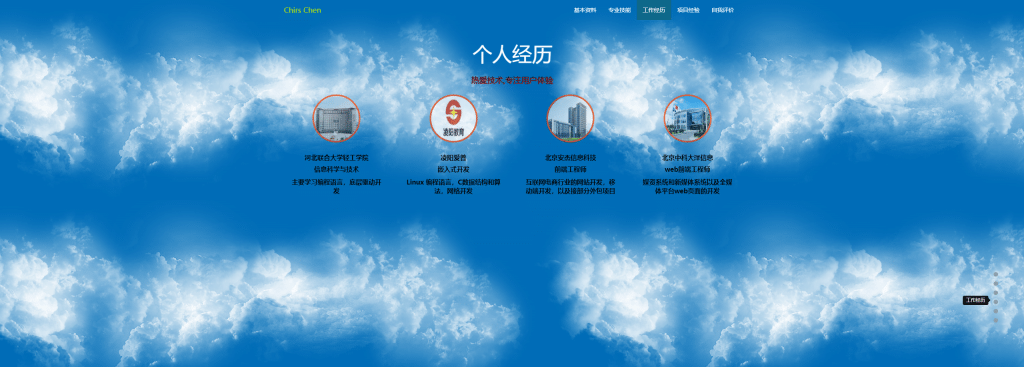Click the 个人经历 page heading

pyautogui.click(x=512, y=55)
